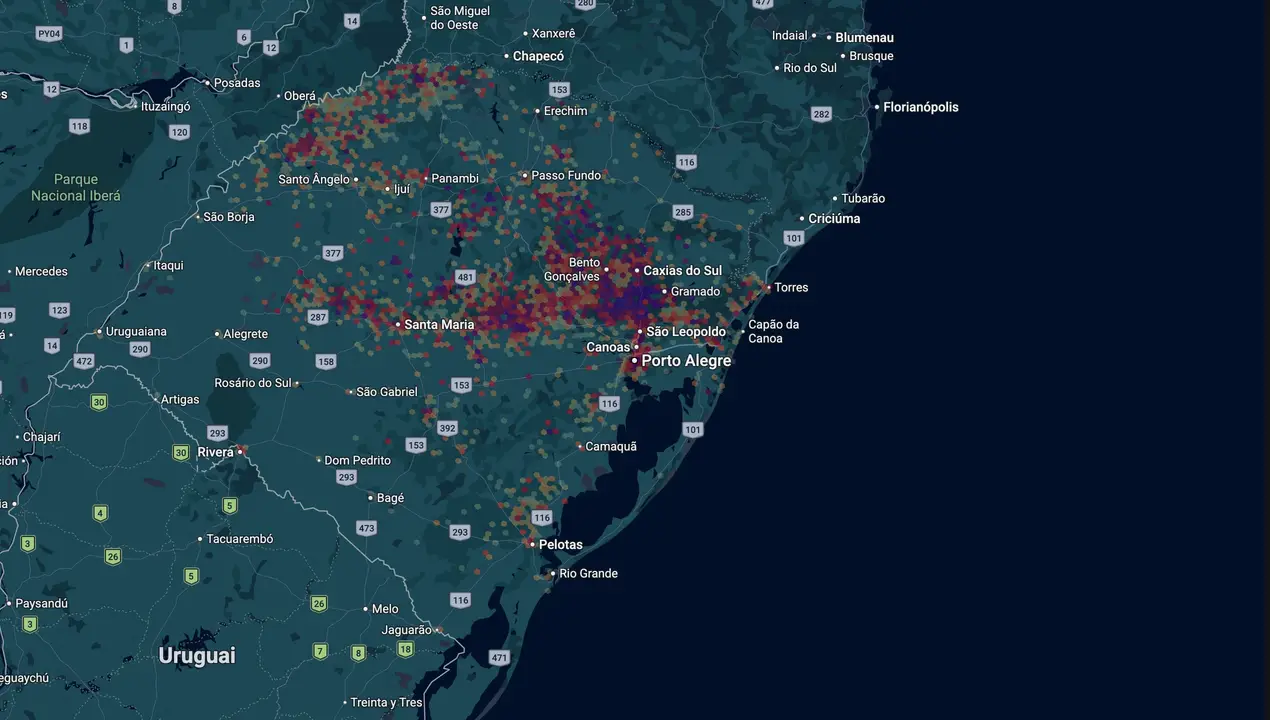Click the route 6 shield near Posadas
Viewport: 1270px width, 720px height.
[x=243, y=37]
